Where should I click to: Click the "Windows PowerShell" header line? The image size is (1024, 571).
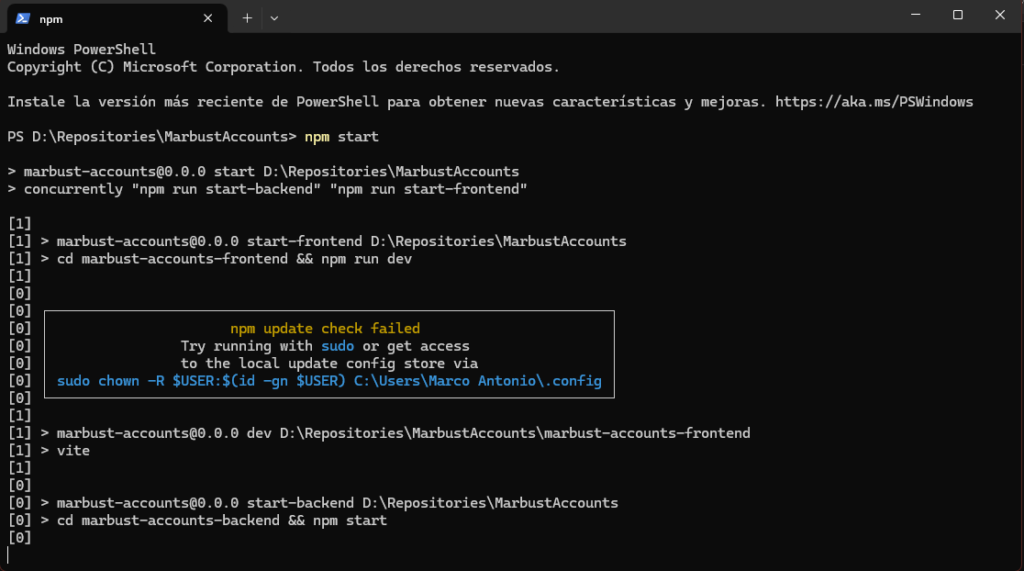pos(81,50)
